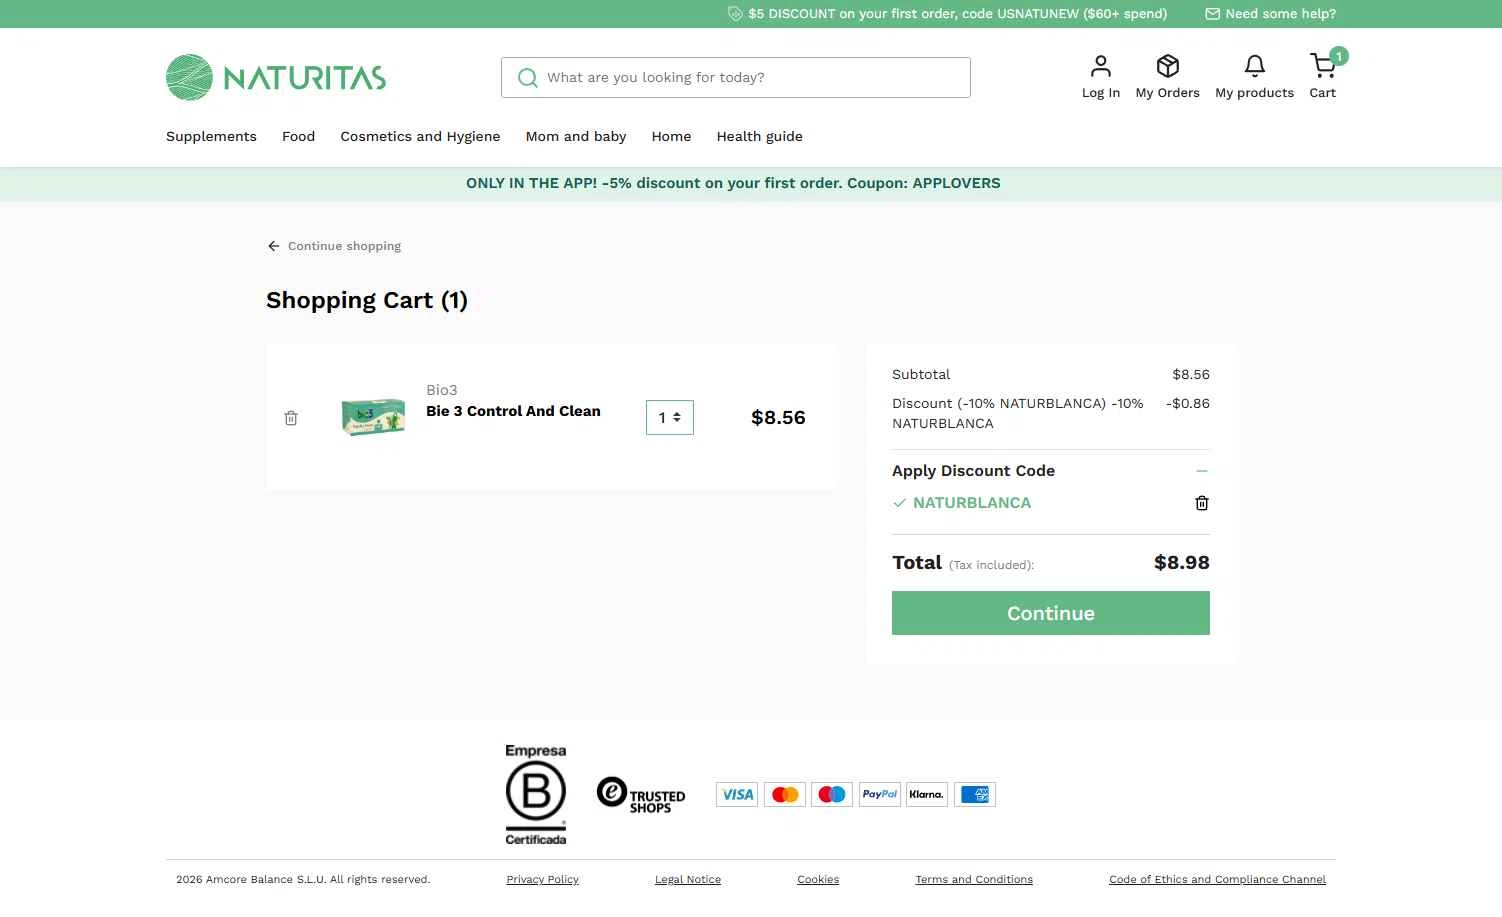Screen dimensions: 1502x917
Task: Click the search magnifier icon
Action: click(527, 78)
